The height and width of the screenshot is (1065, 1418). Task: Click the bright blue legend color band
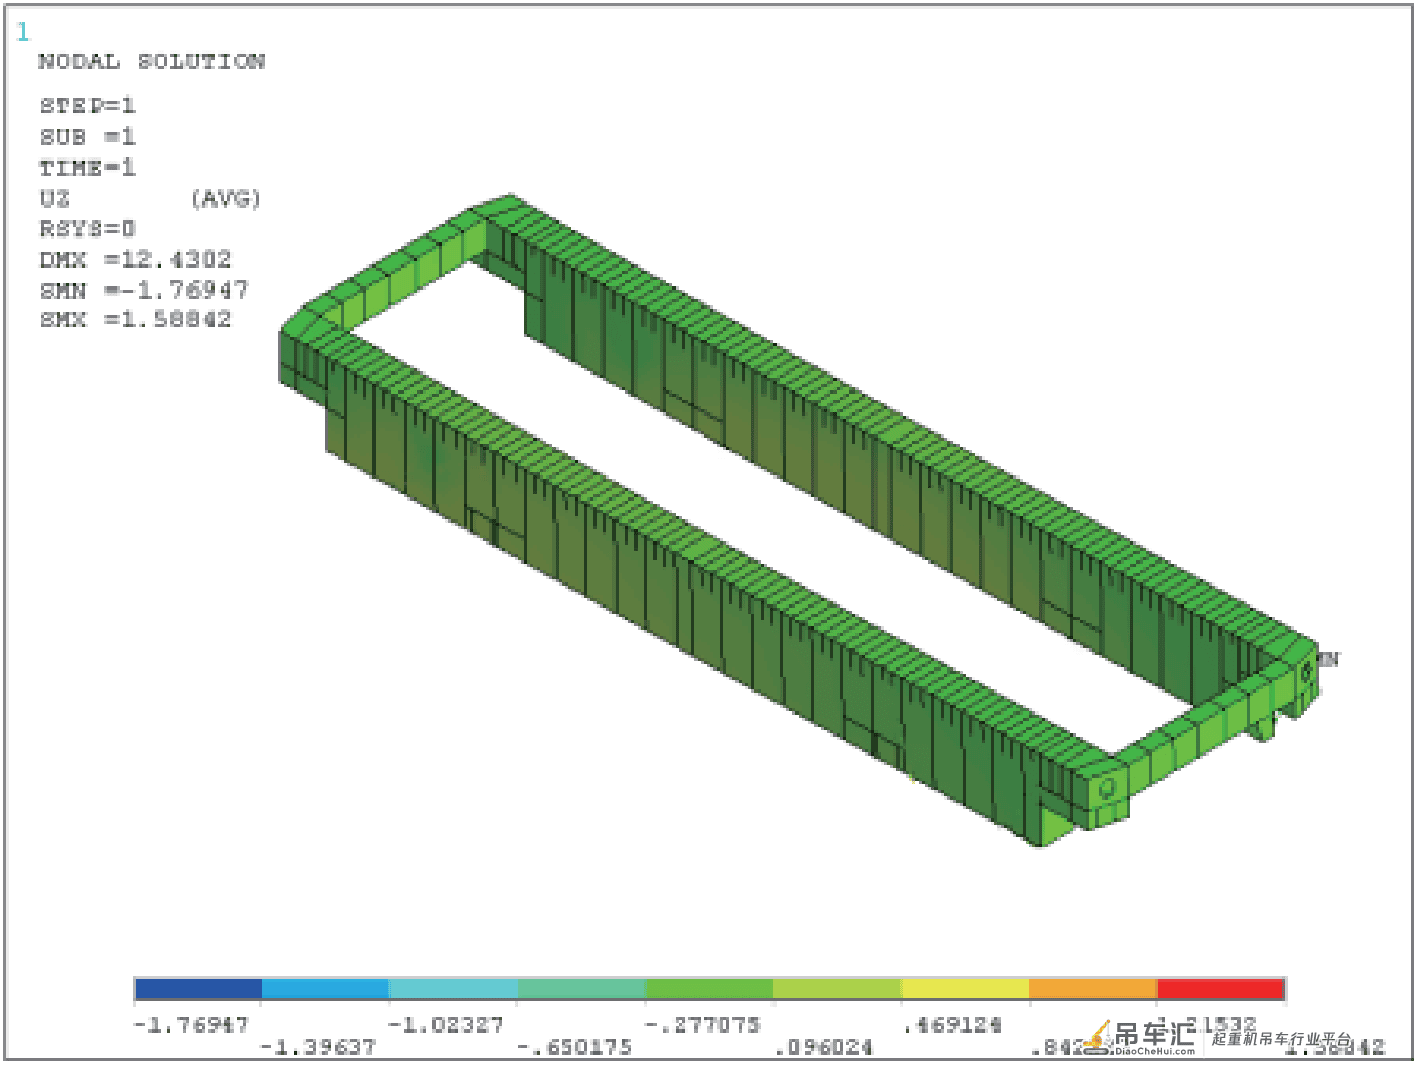pos(325,989)
